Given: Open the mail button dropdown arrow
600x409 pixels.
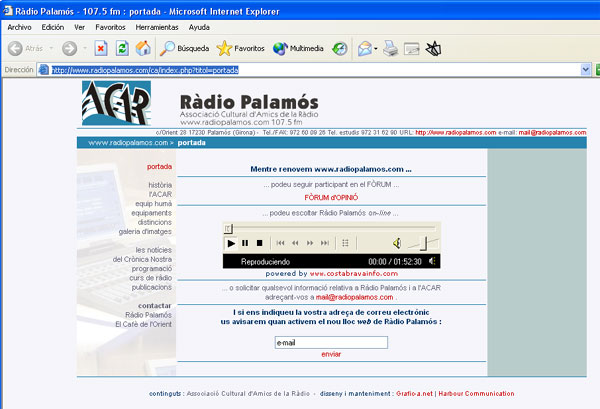Looking at the screenshot, I should [x=376, y=49].
